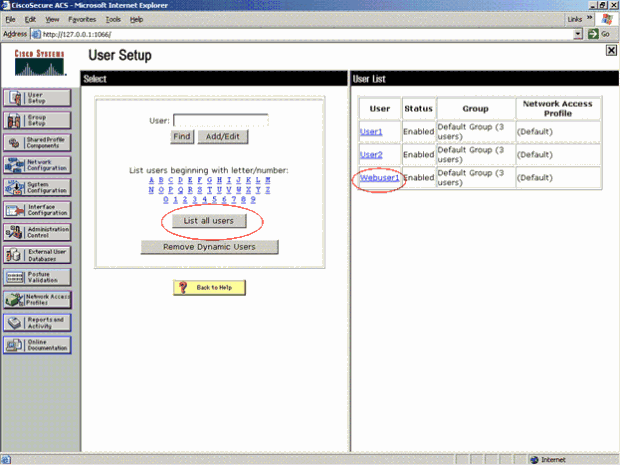Click the Back to Help button
The width and height of the screenshot is (620, 465).
[209, 287]
